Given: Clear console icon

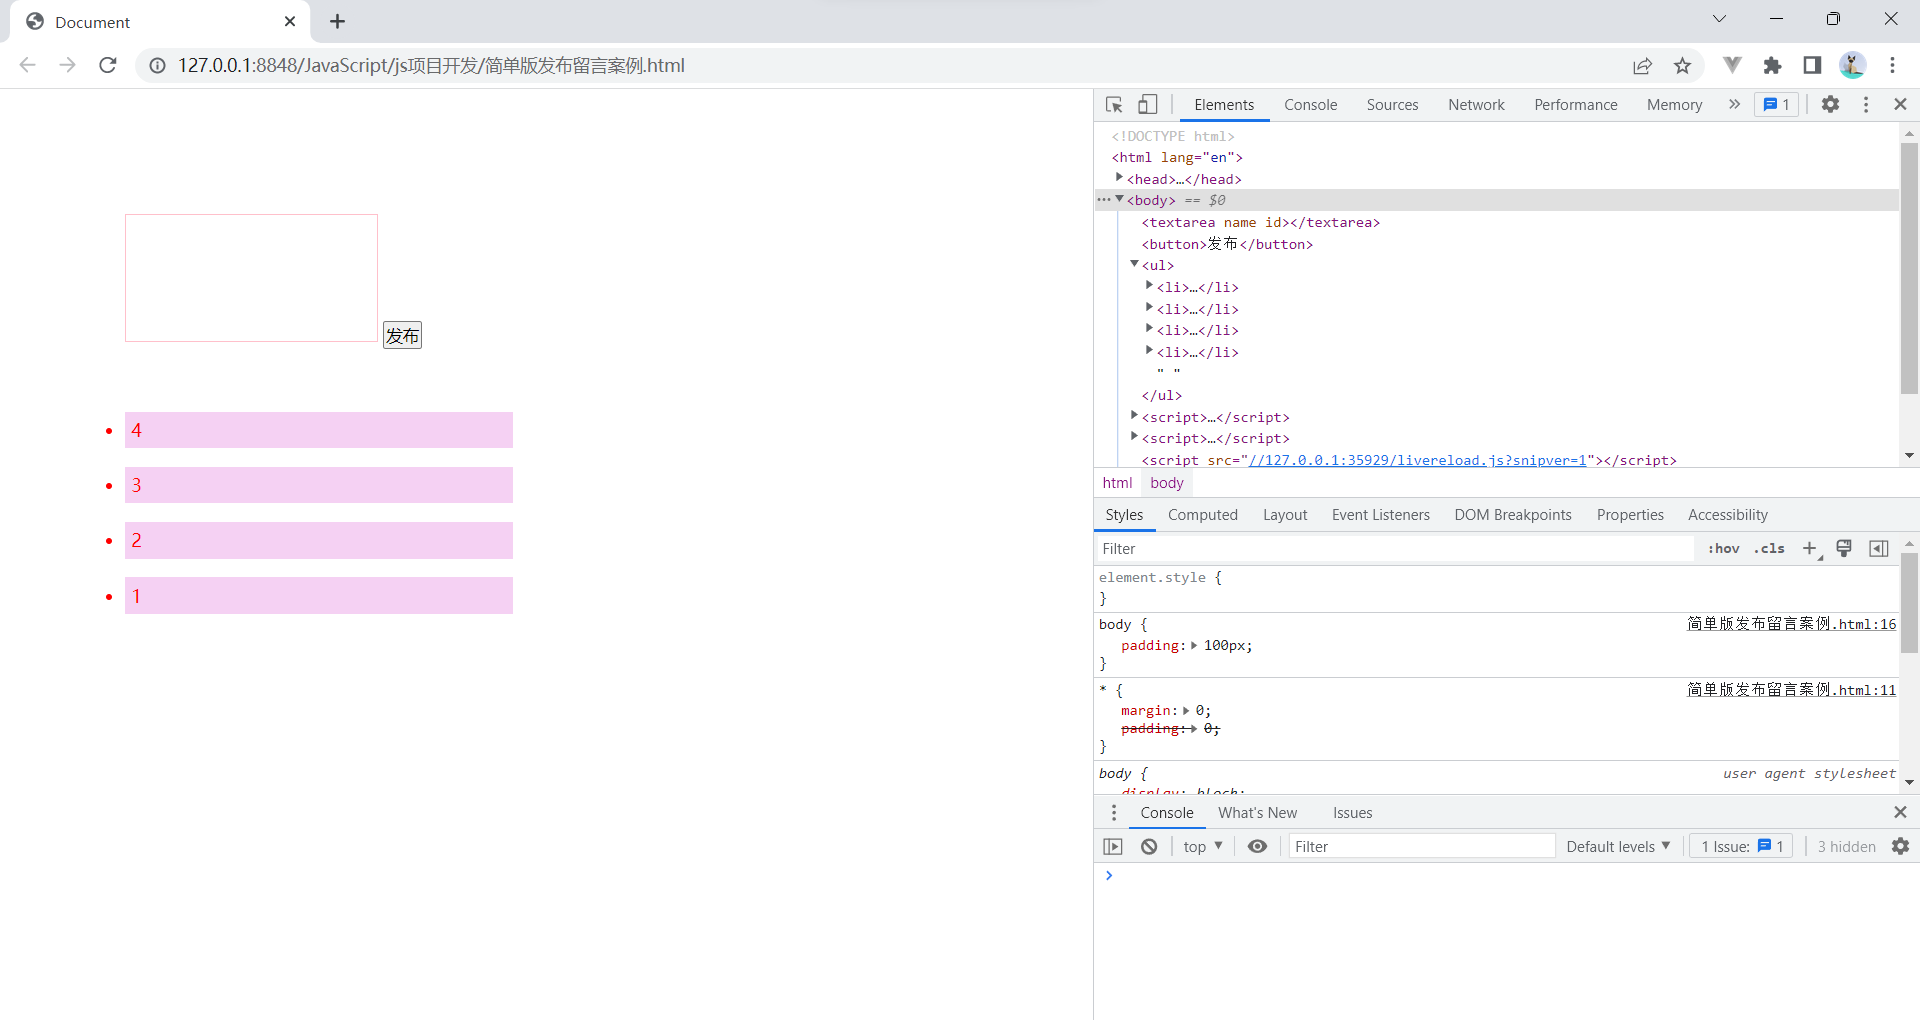Looking at the screenshot, I should pos(1149,847).
